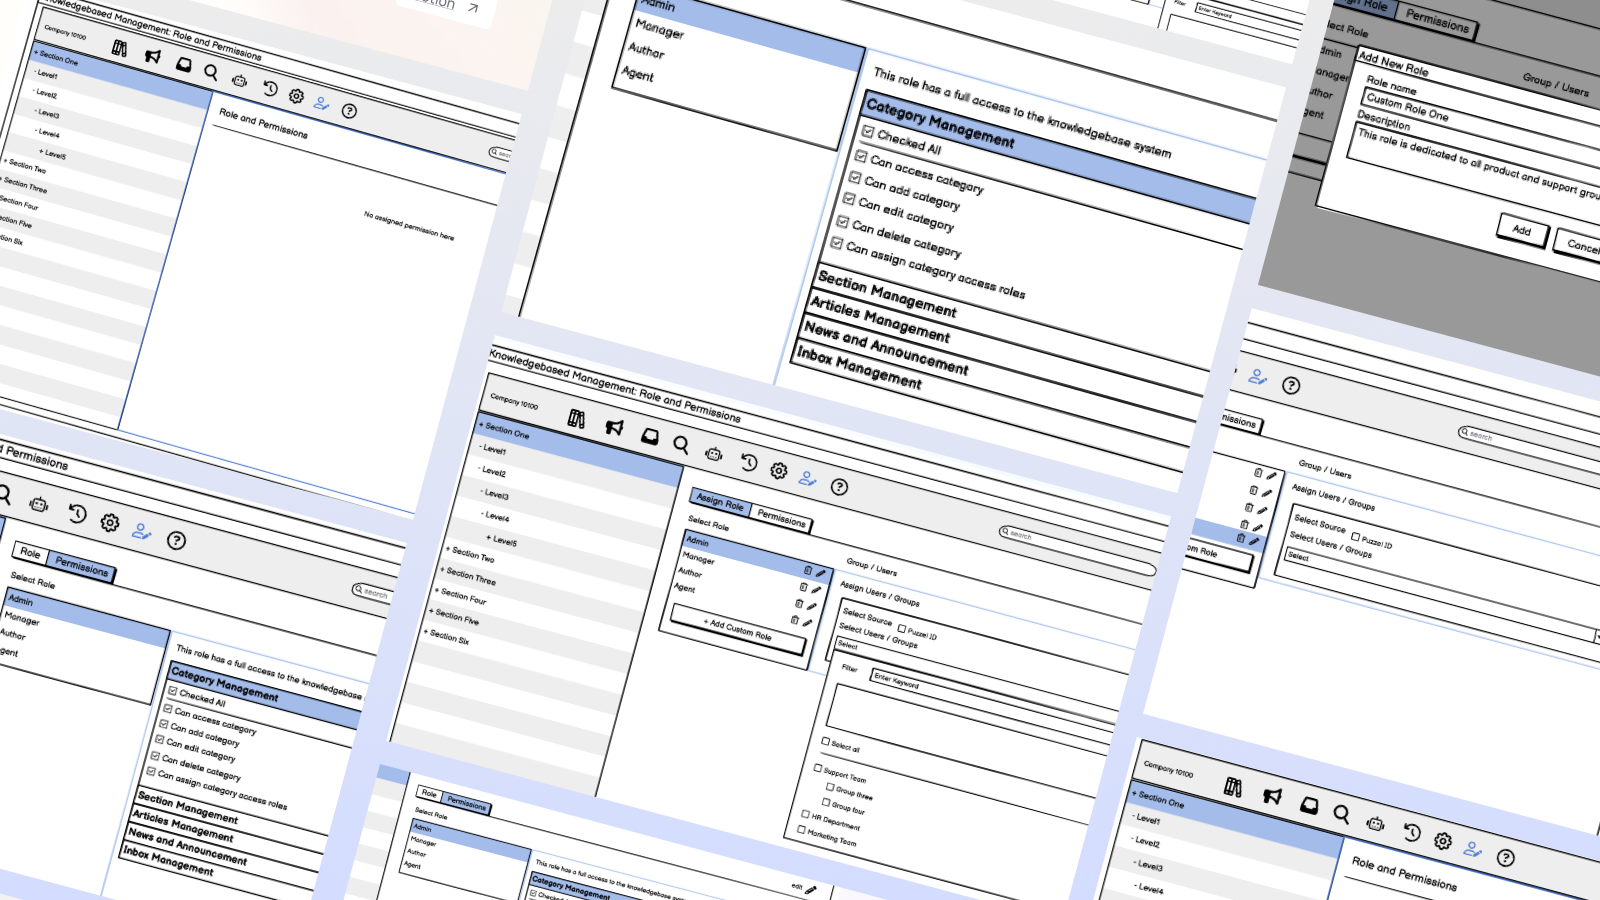Image resolution: width=1600 pixels, height=900 pixels.
Task: Check the Marketing Team box in center mockup
Action: click(801, 829)
